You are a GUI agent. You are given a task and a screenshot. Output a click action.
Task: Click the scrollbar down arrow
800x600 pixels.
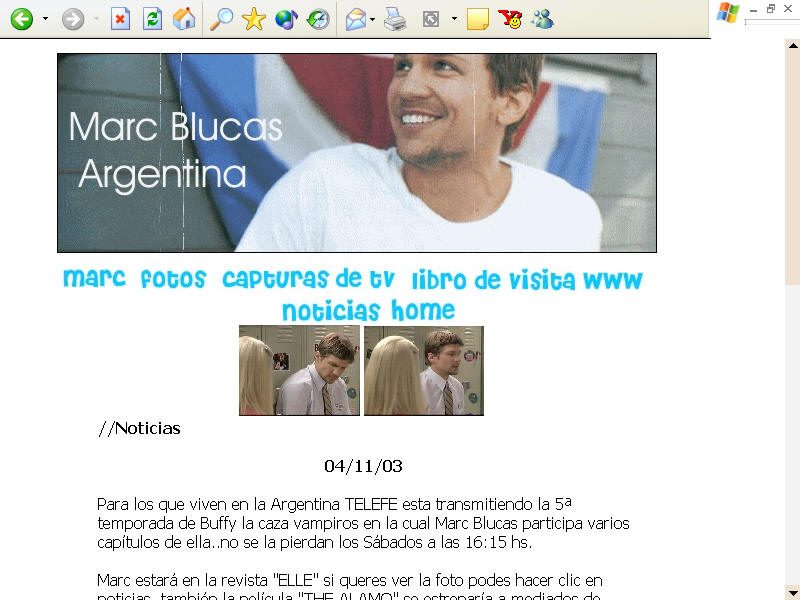coord(793,592)
